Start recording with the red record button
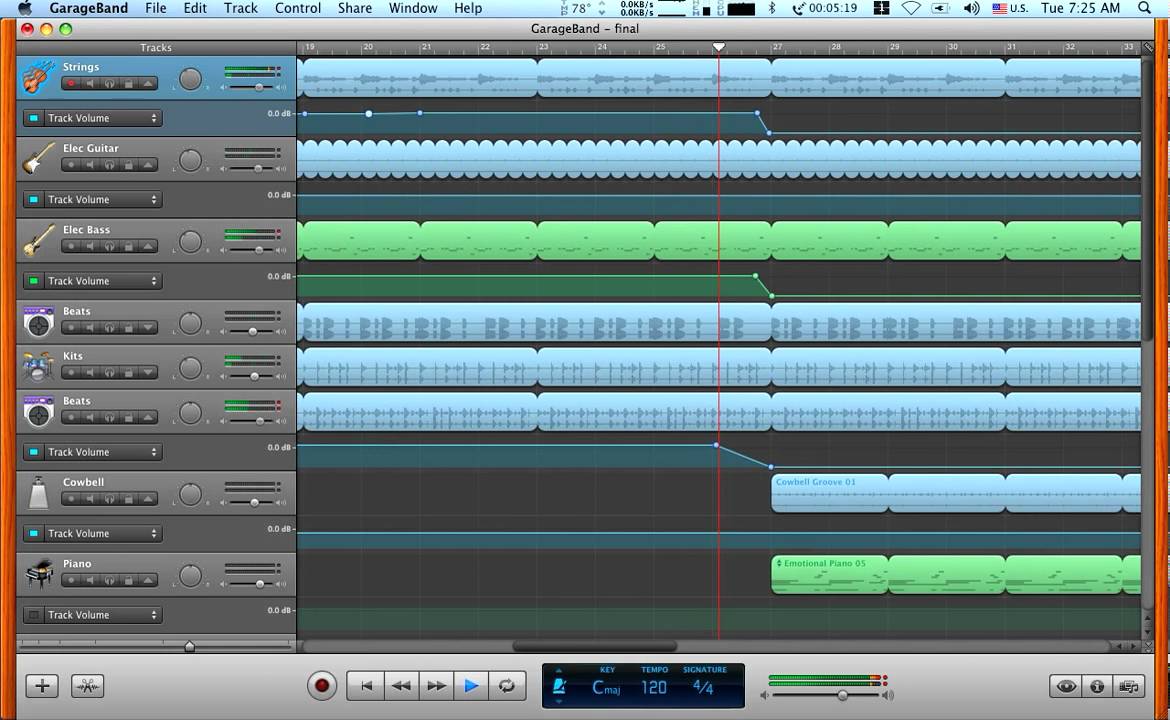This screenshot has width=1170, height=720. click(322, 686)
